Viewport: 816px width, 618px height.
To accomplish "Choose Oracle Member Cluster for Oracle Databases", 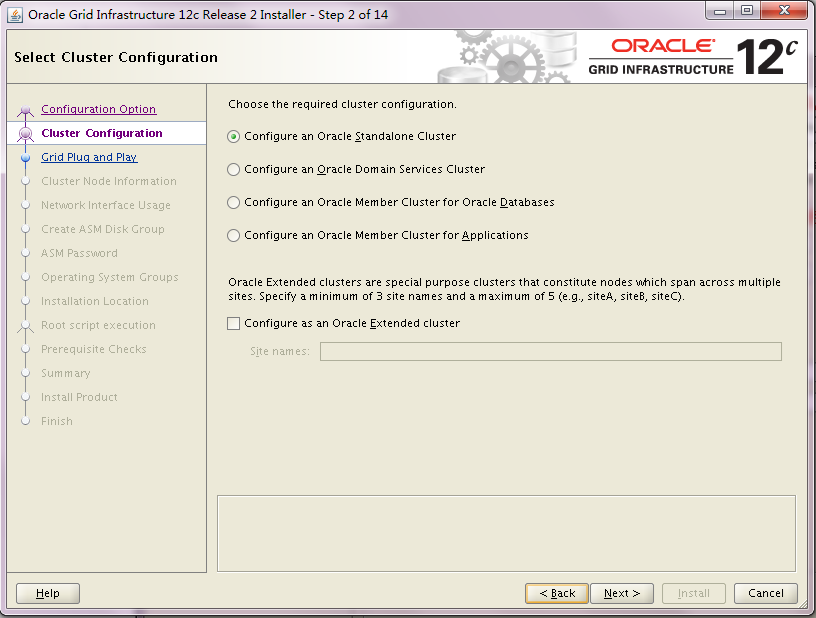I will tap(234, 203).
